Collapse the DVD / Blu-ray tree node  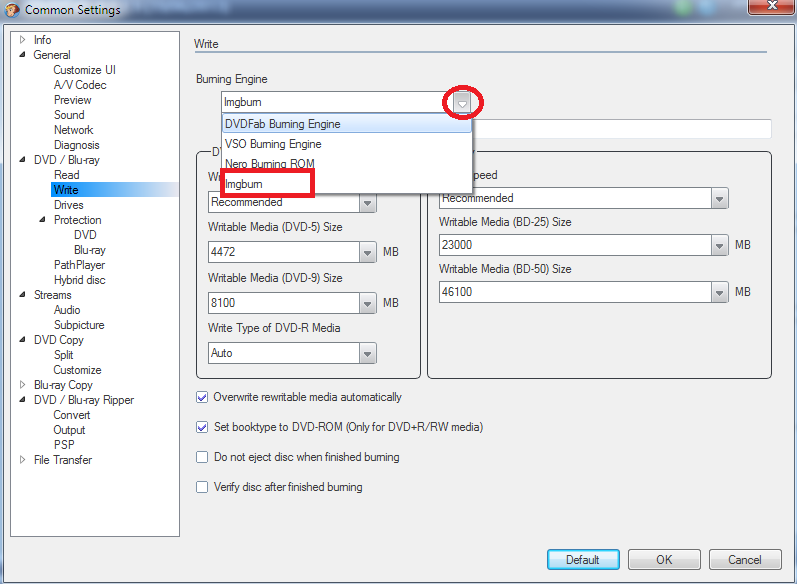[x=22, y=160]
